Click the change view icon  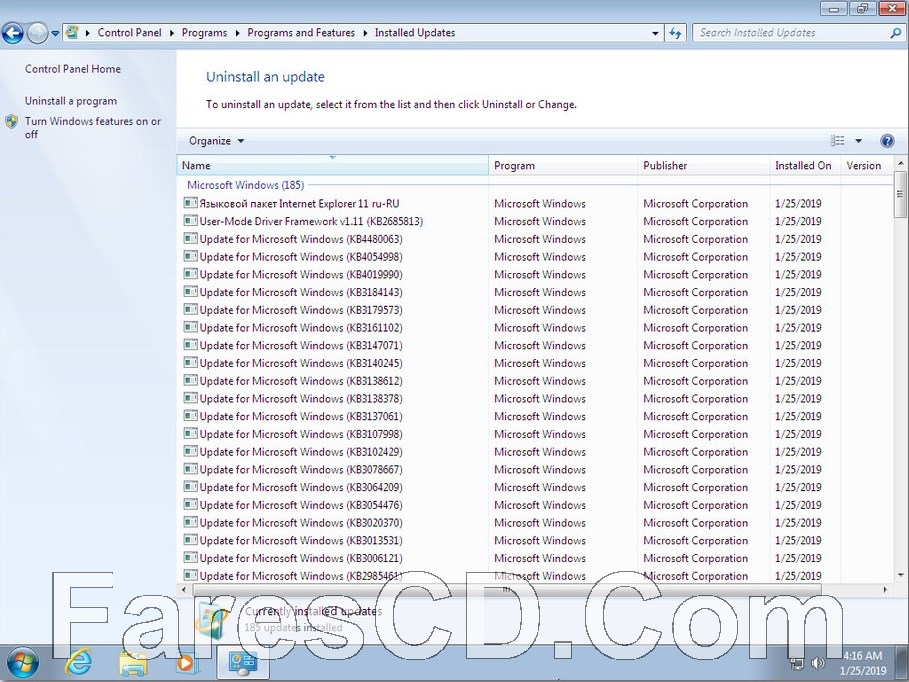837,141
